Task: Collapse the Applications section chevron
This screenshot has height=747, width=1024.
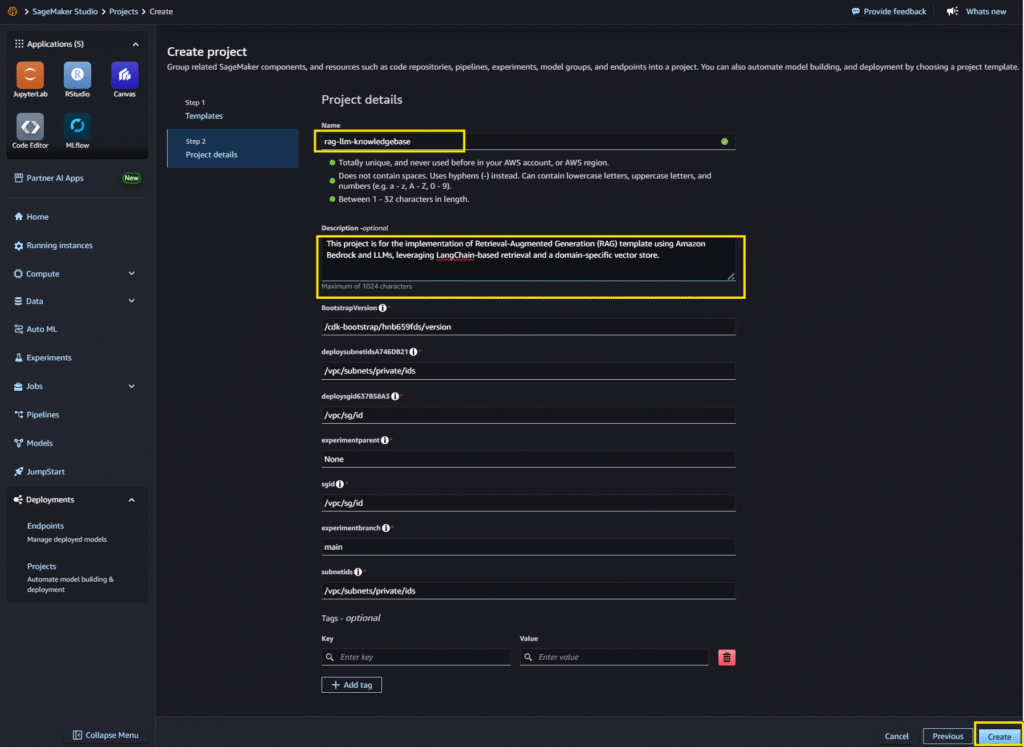Action: [135, 44]
